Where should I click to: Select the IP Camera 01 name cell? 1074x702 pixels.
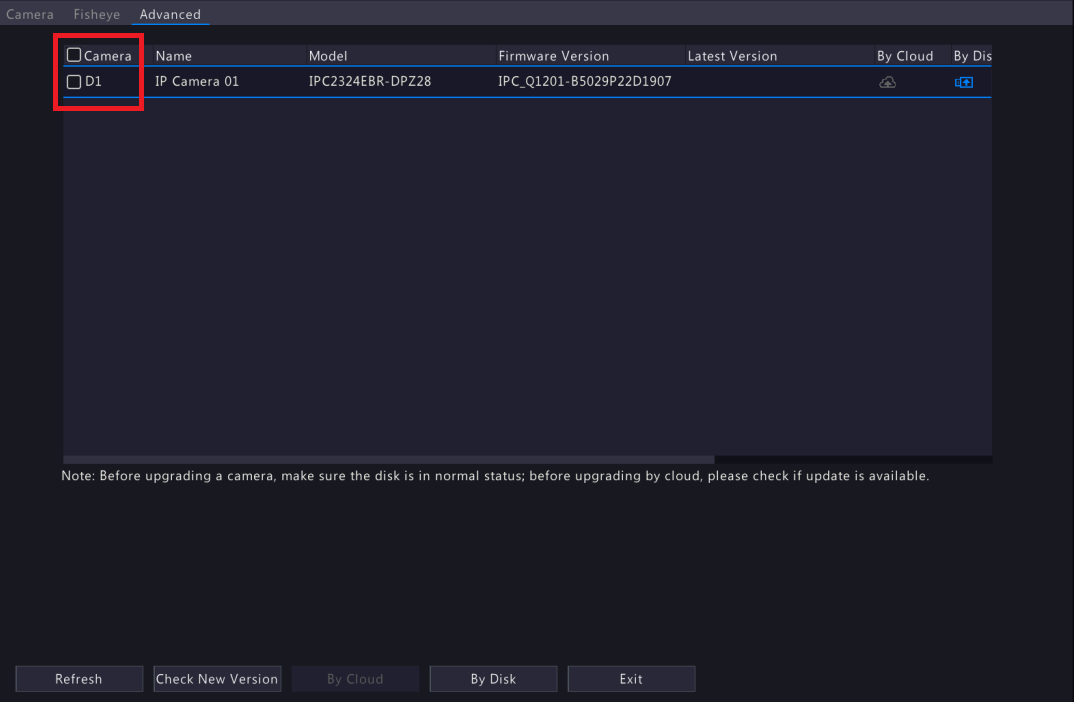[197, 82]
